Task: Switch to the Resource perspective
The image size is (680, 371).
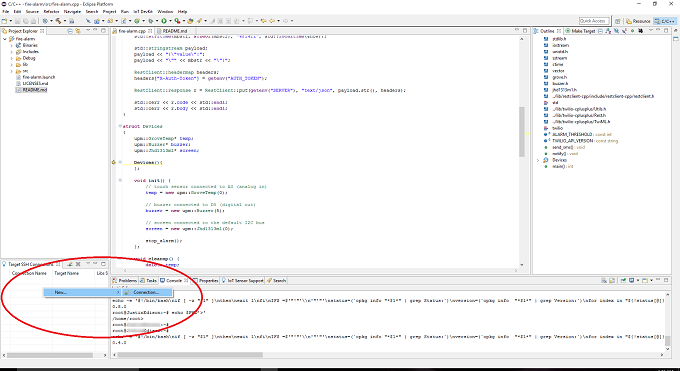Action: coord(638,21)
